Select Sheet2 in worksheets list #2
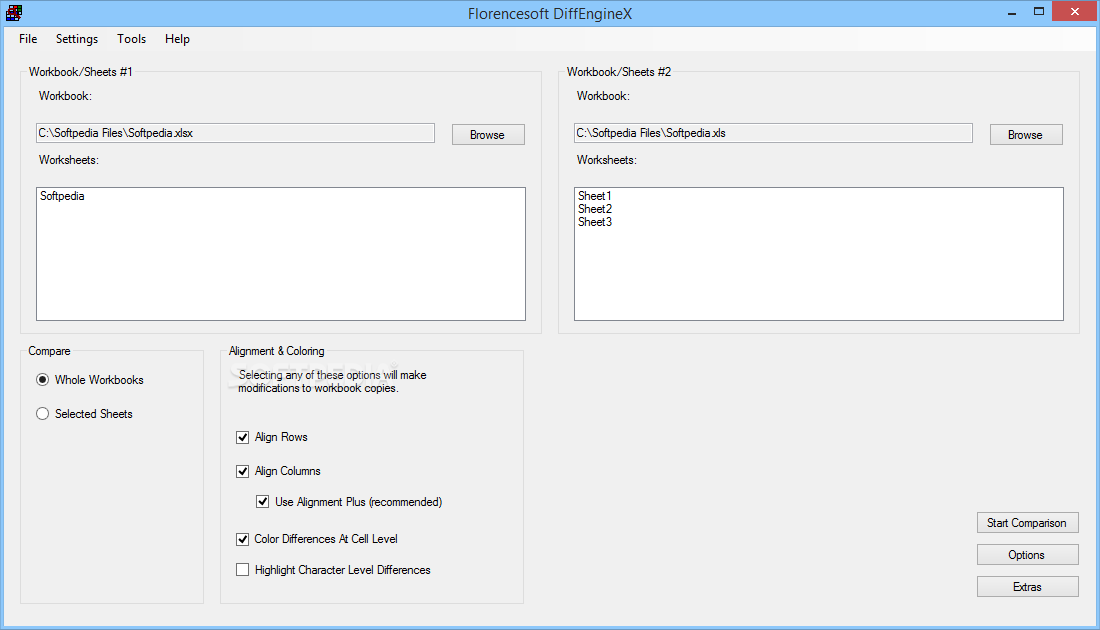The image size is (1100, 630). pyautogui.click(x=595, y=209)
